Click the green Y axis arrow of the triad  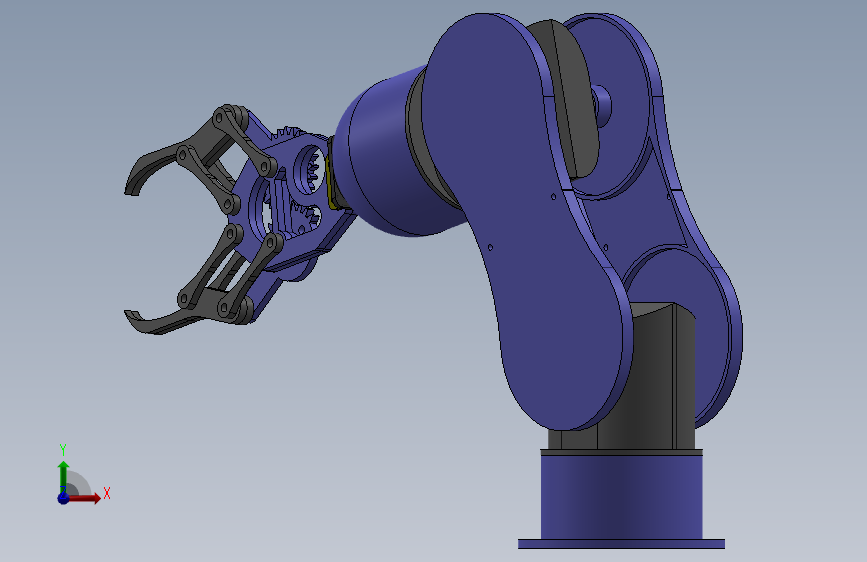tap(63, 477)
